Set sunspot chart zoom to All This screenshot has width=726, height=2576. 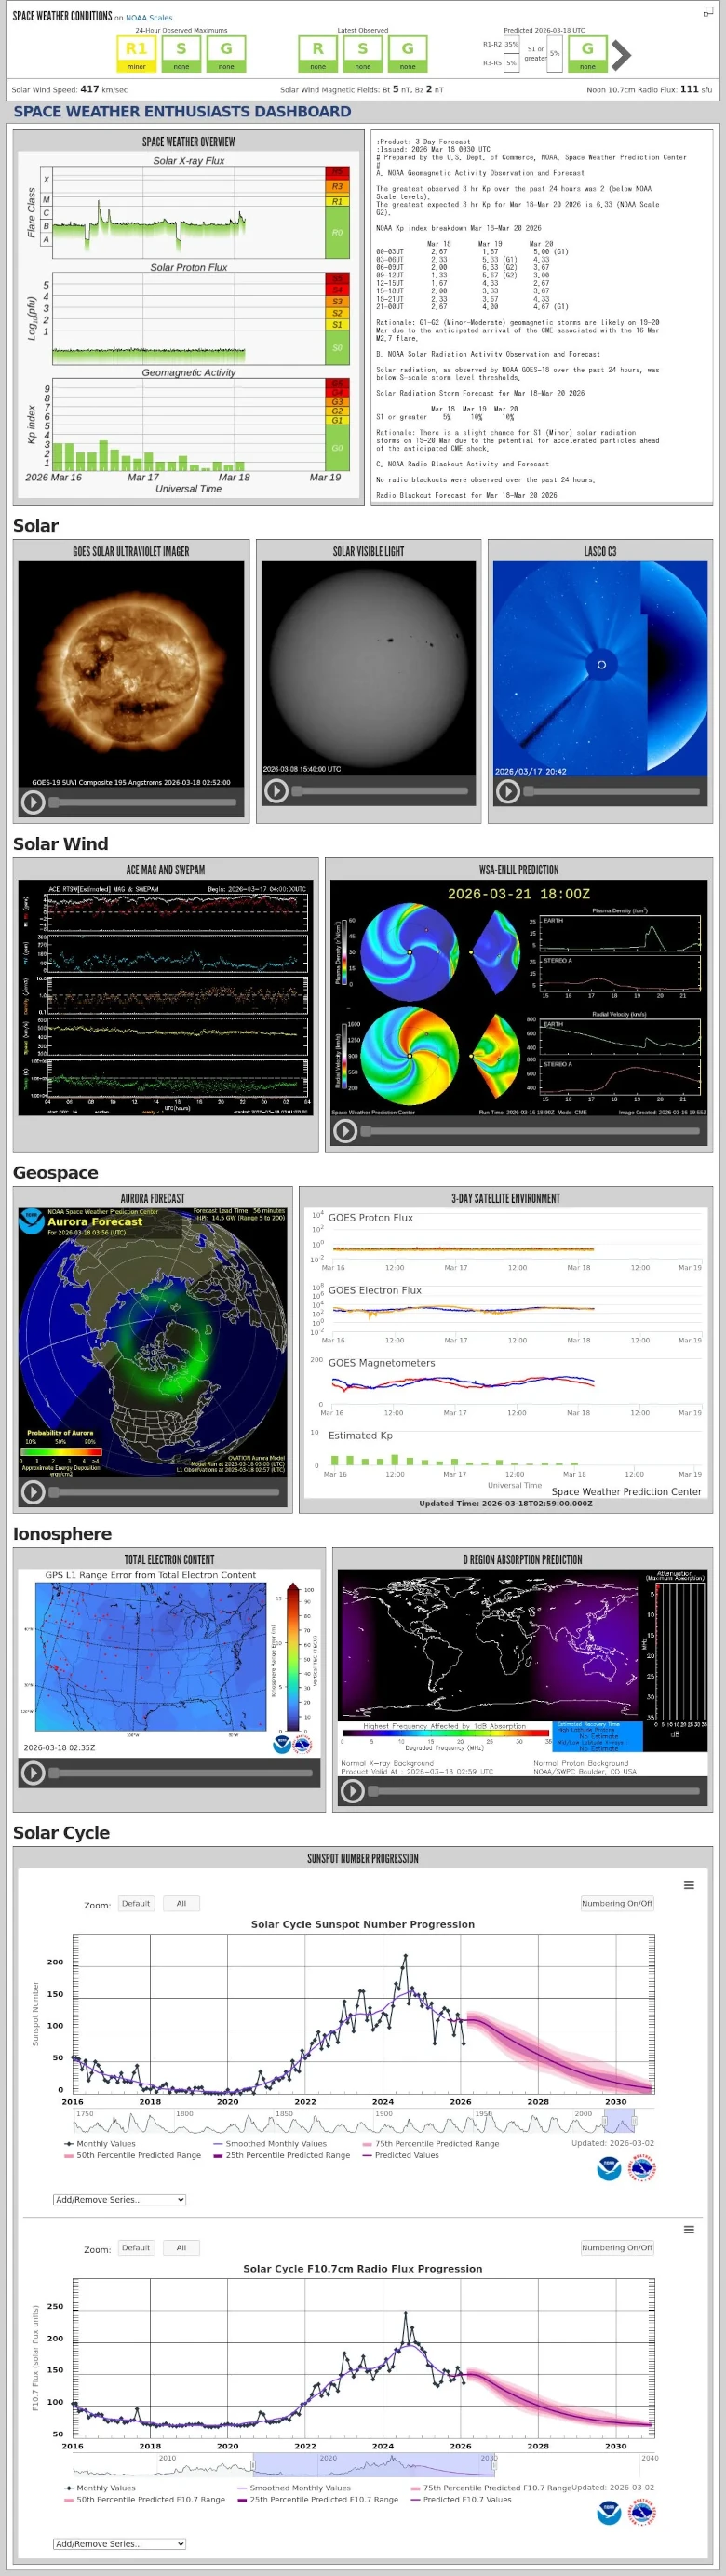[181, 1903]
